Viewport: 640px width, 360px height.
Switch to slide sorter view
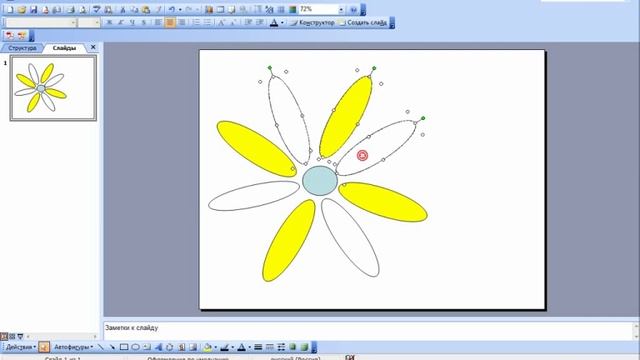pyautogui.click(x=12, y=336)
